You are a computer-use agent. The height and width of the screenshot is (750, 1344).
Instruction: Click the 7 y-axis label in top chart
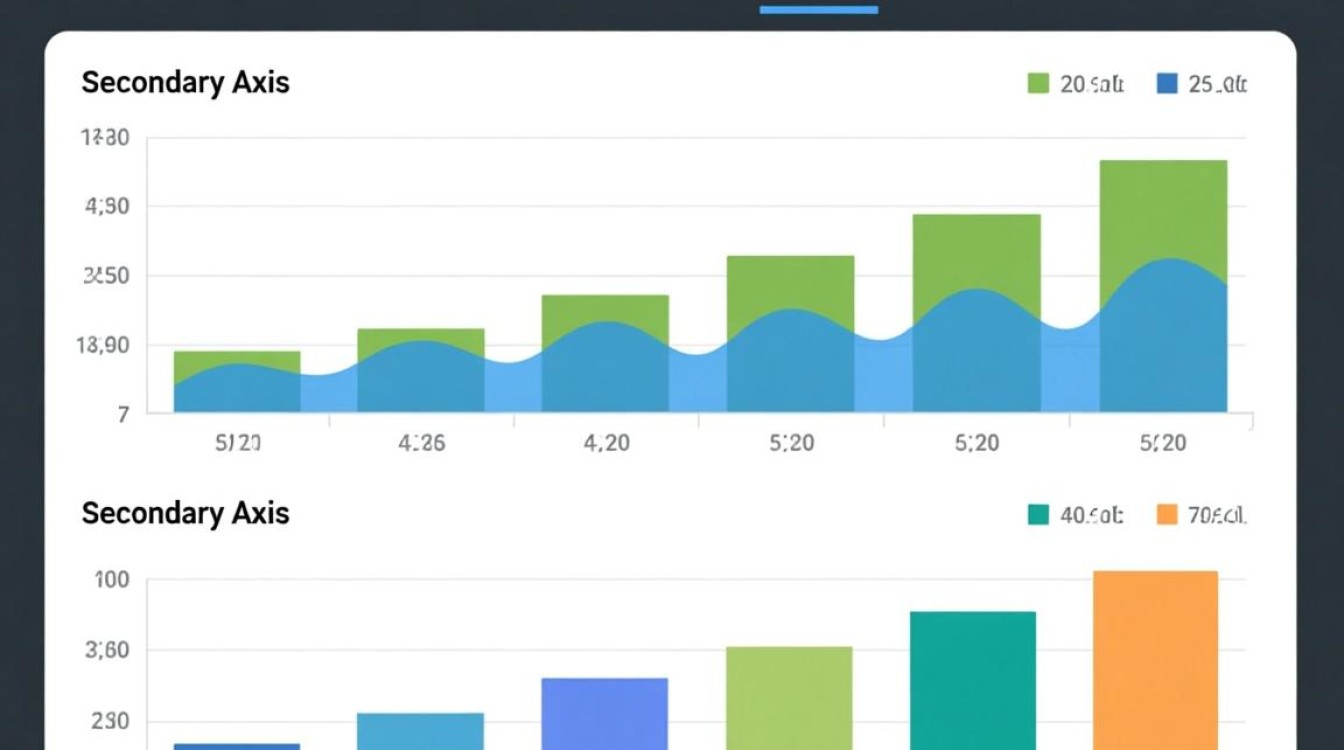tap(123, 414)
